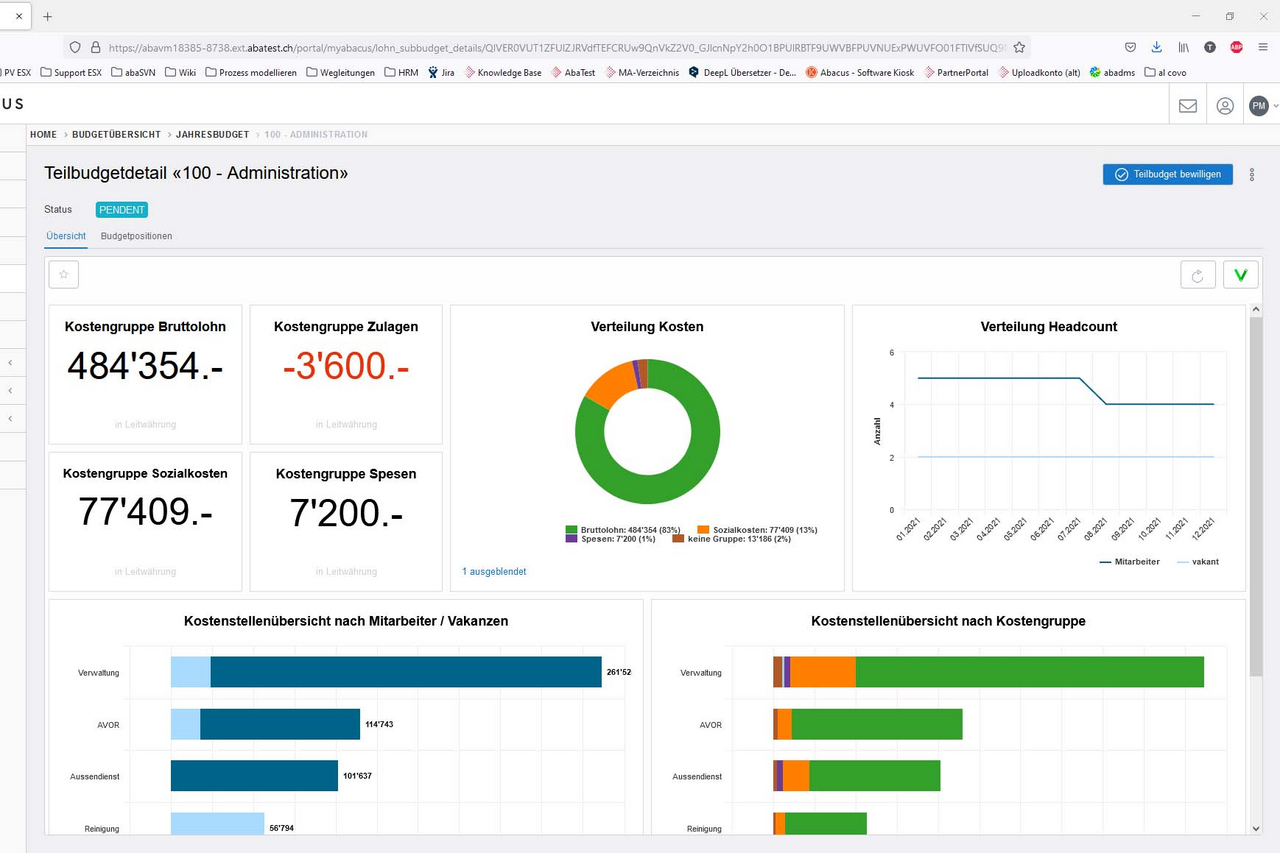Open the Jira bookmark
The height and width of the screenshot is (853, 1280).
click(441, 73)
